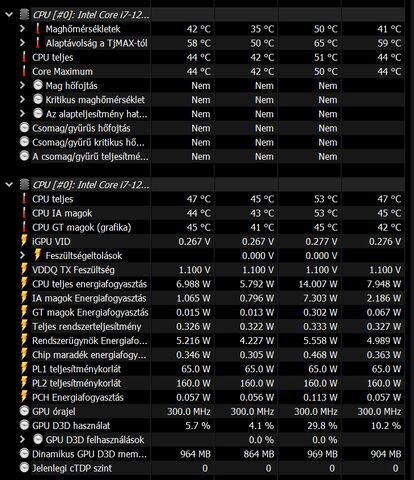Click the round icon beside Csomag/gyűrű kritikus hő...

pyautogui.click(x=24, y=142)
